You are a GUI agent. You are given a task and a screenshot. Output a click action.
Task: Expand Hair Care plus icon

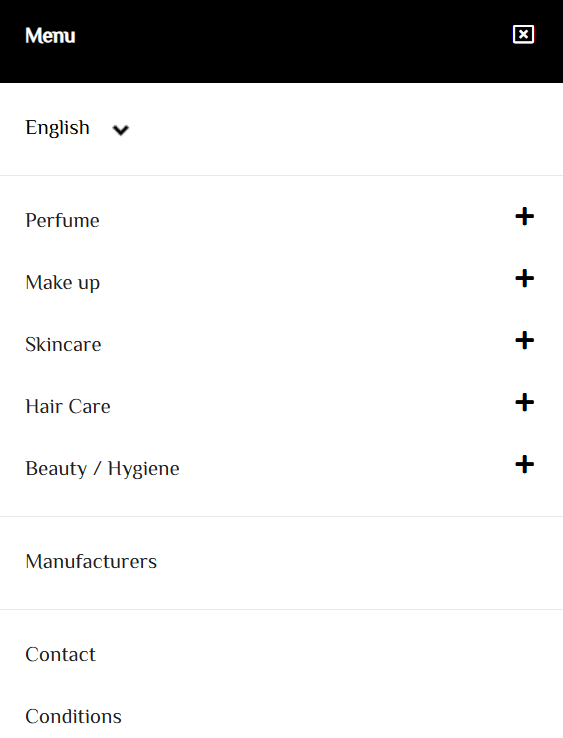(524, 402)
